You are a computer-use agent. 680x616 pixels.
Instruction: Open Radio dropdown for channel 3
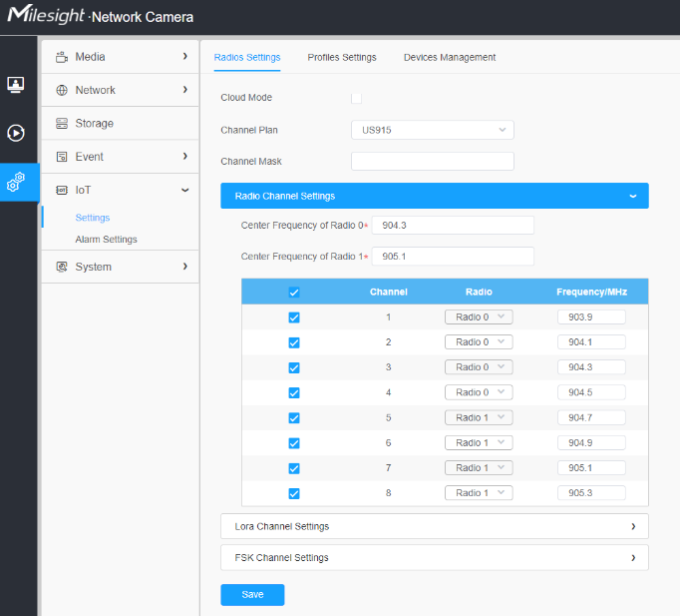(x=479, y=367)
